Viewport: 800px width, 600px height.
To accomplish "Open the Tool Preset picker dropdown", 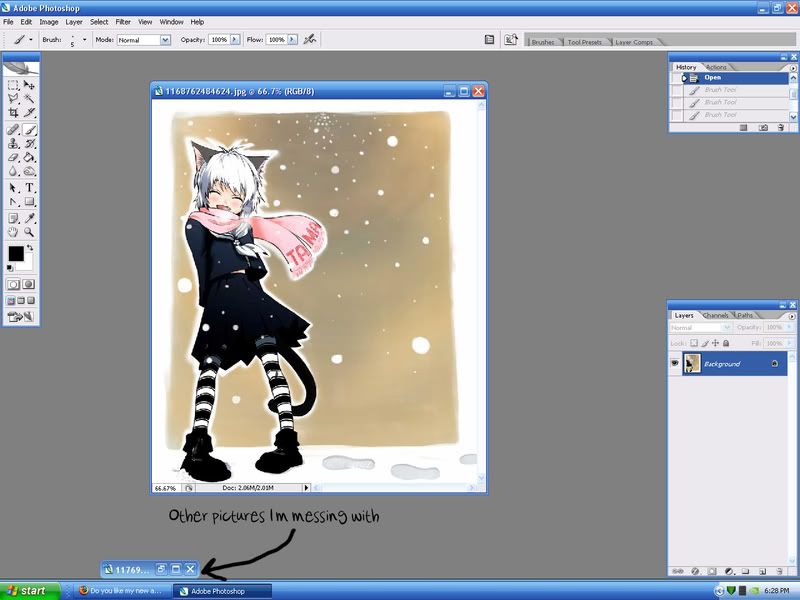I will 31,39.
